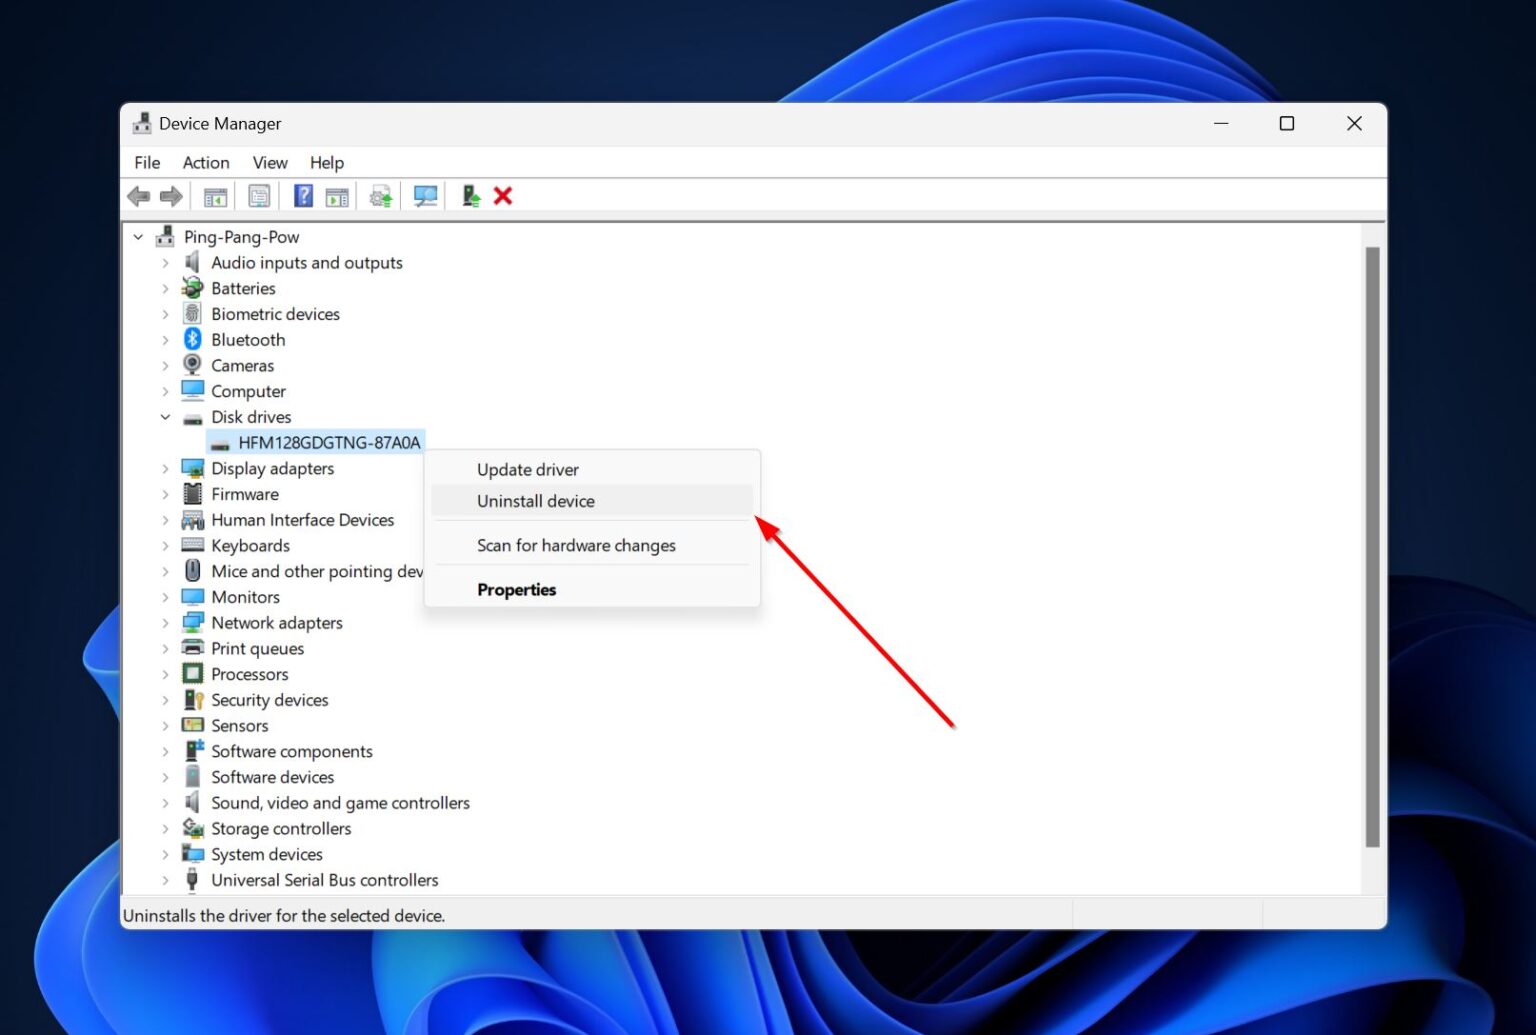Expand the Universal Serial Bus controllers category
Screen dimensions: 1536x1035
tap(166, 880)
